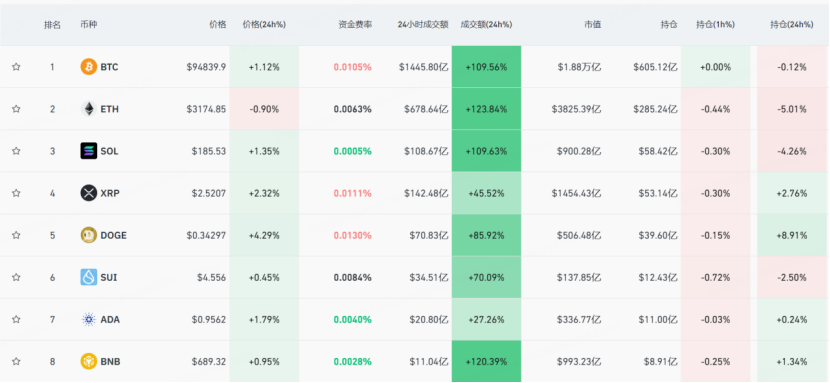Sort by 24小时成交额 column header
This screenshot has height=383, width=830.
pyautogui.click(x=423, y=25)
